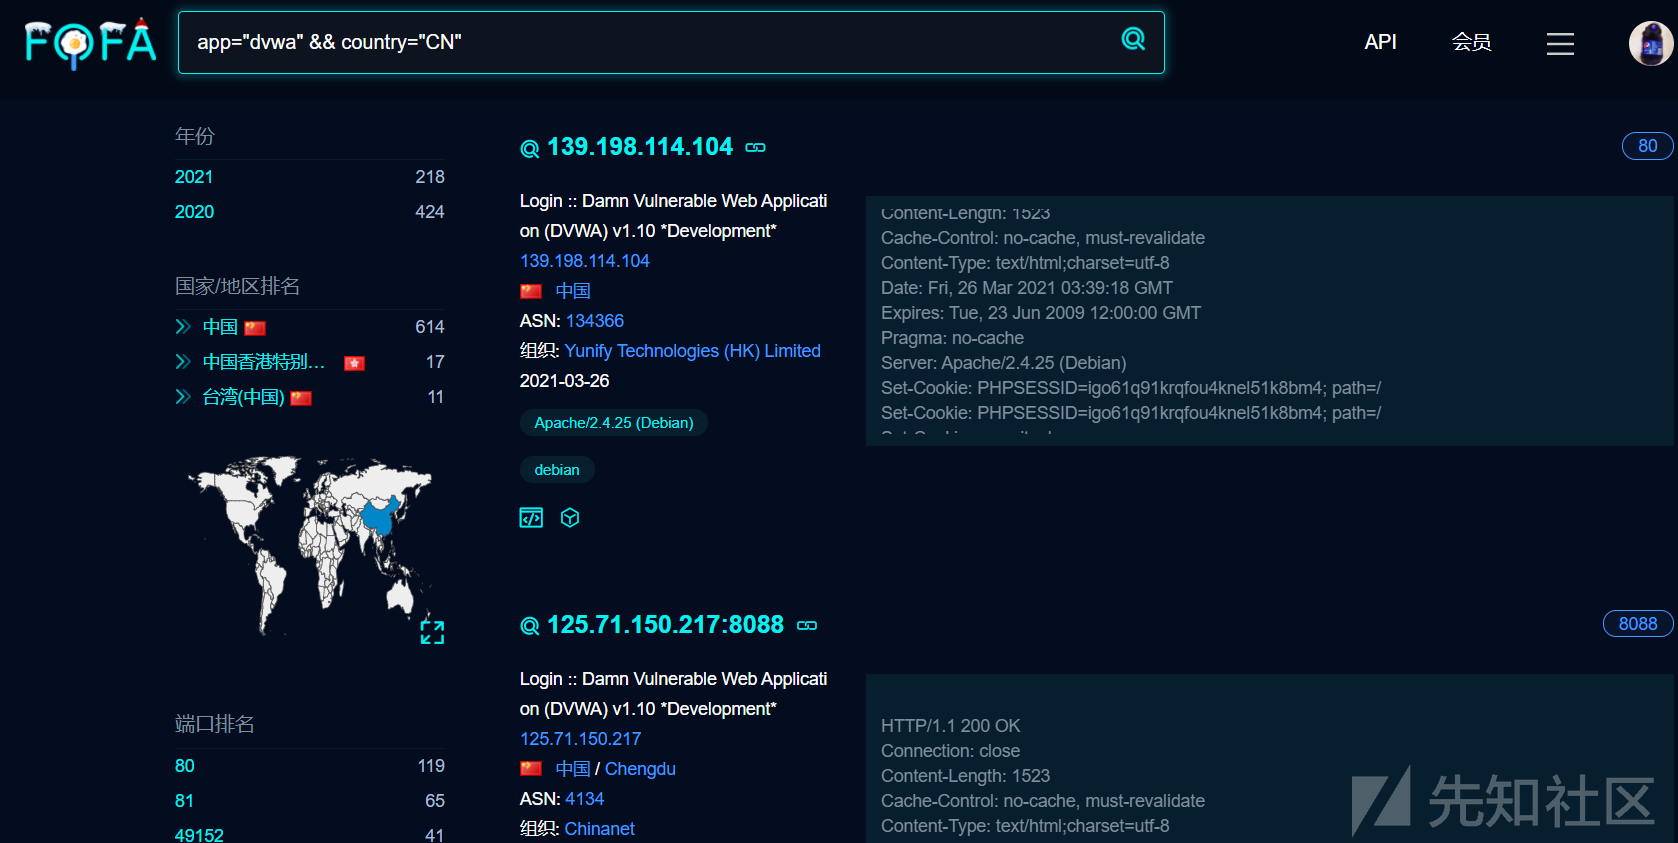Open Yunify Technologies (HK) Limited organization
Screen dimensions: 1678x843
[692, 351]
